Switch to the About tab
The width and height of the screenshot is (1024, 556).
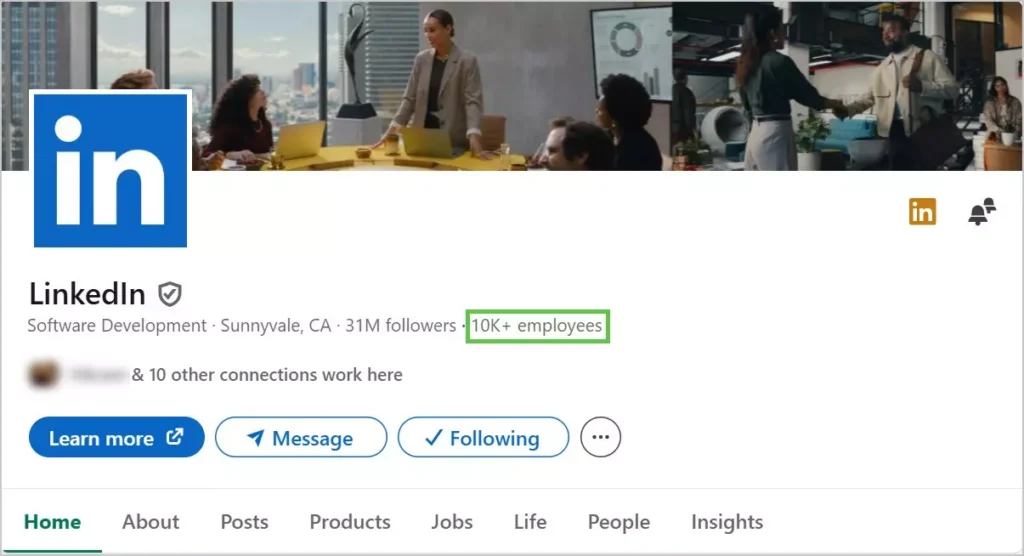pyautogui.click(x=151, y=522)
